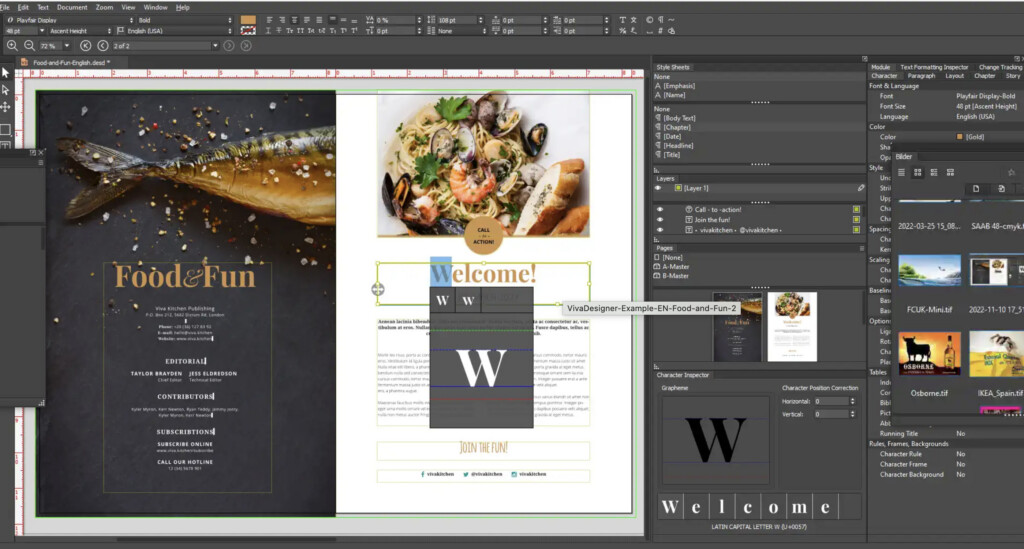This screenshot has width=1024, height=549.
Task: Apply the [Emphasis] character style
Action: (x=679, y=86)
